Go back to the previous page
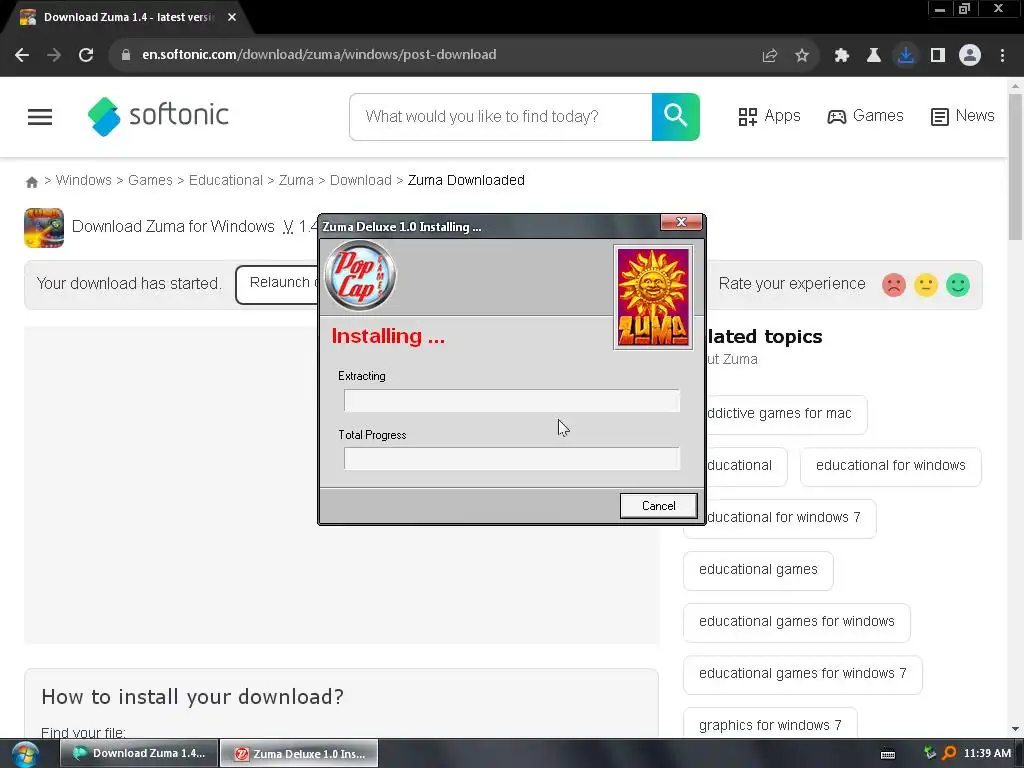1024x768 pixels. [22, 55]
